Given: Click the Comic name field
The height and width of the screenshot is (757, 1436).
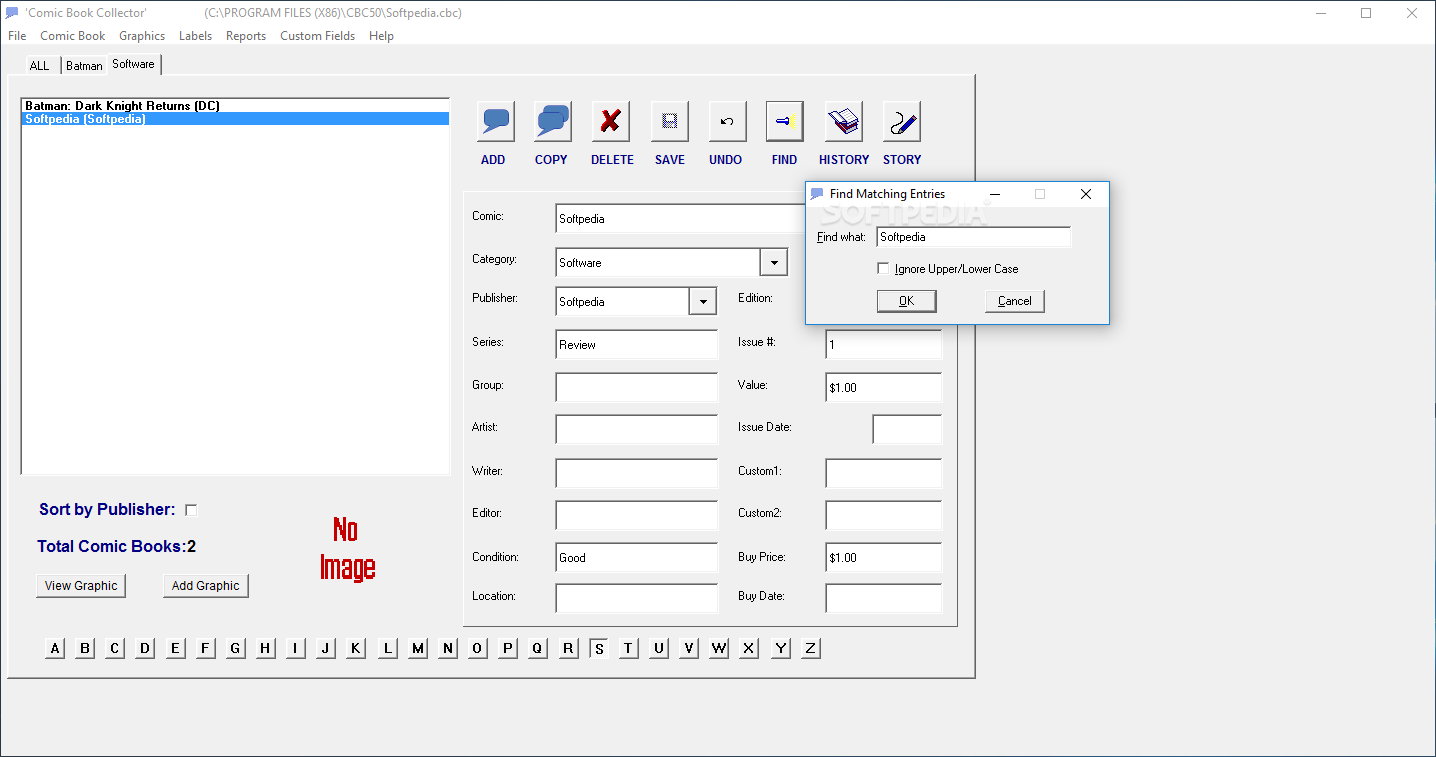Looking at the screenshot, I should [x=680, y=219].
